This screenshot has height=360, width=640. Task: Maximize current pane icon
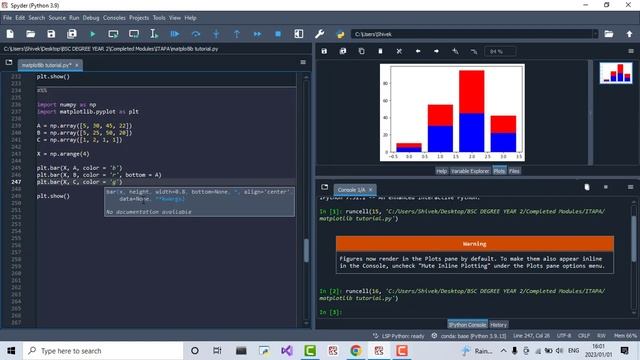tap(299, 34)
